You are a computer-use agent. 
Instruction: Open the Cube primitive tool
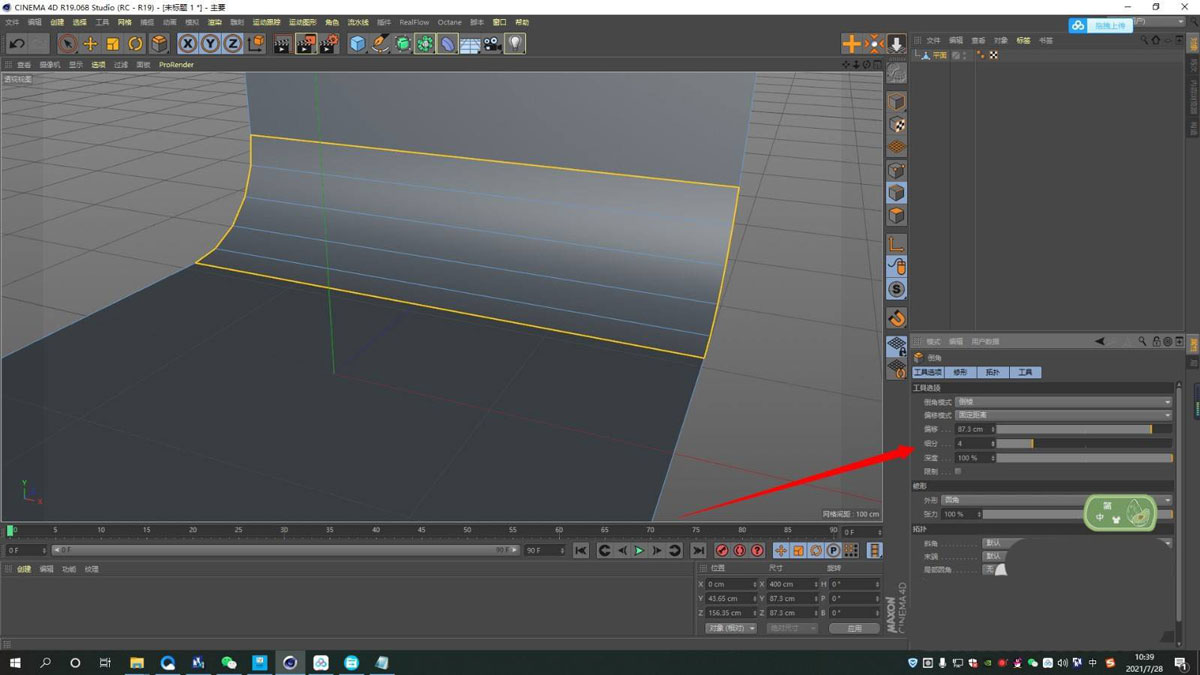click(x=358, y=43)
